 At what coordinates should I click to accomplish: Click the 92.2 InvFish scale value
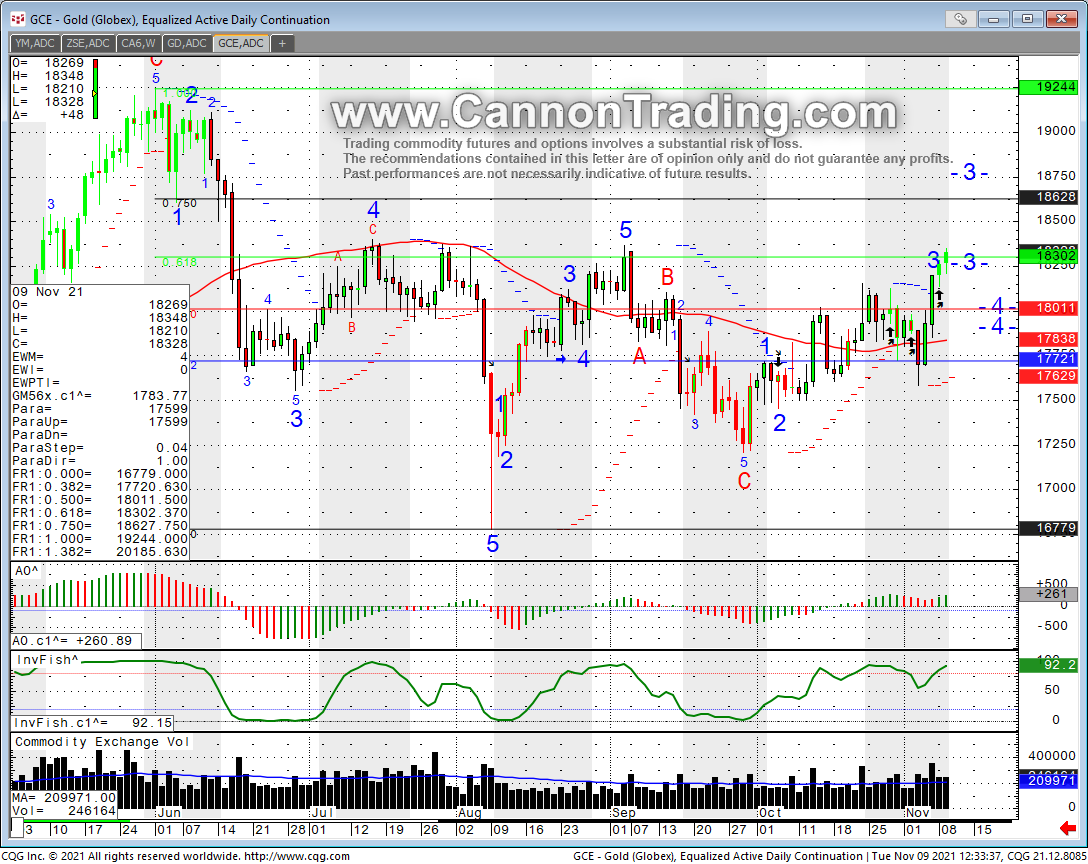[1047, 666]
